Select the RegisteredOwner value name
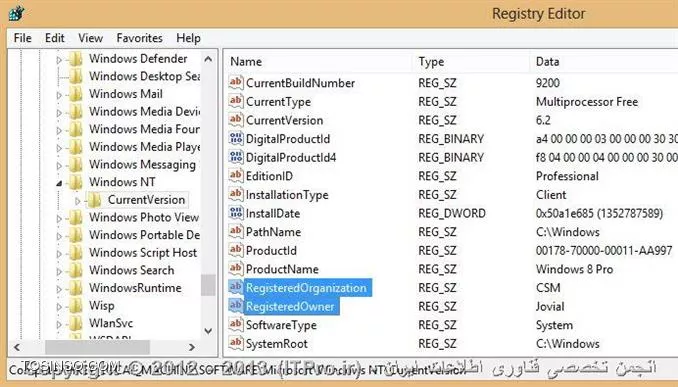This screenshot has width=678, height=387. click(290, 307)
